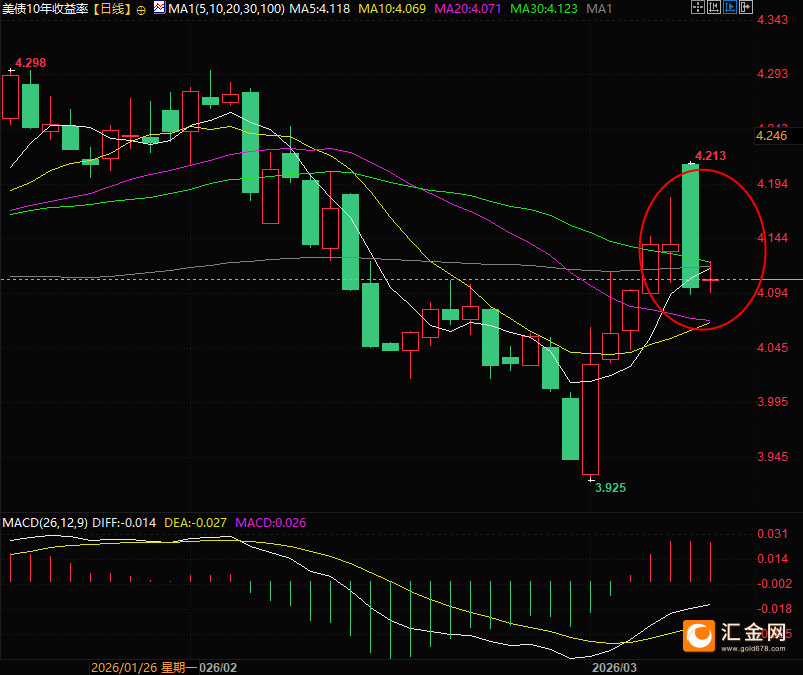The width and height of the screenshot is (803, 675).
Task: Click the -0.018 MACD axis value
Action: 774,609
